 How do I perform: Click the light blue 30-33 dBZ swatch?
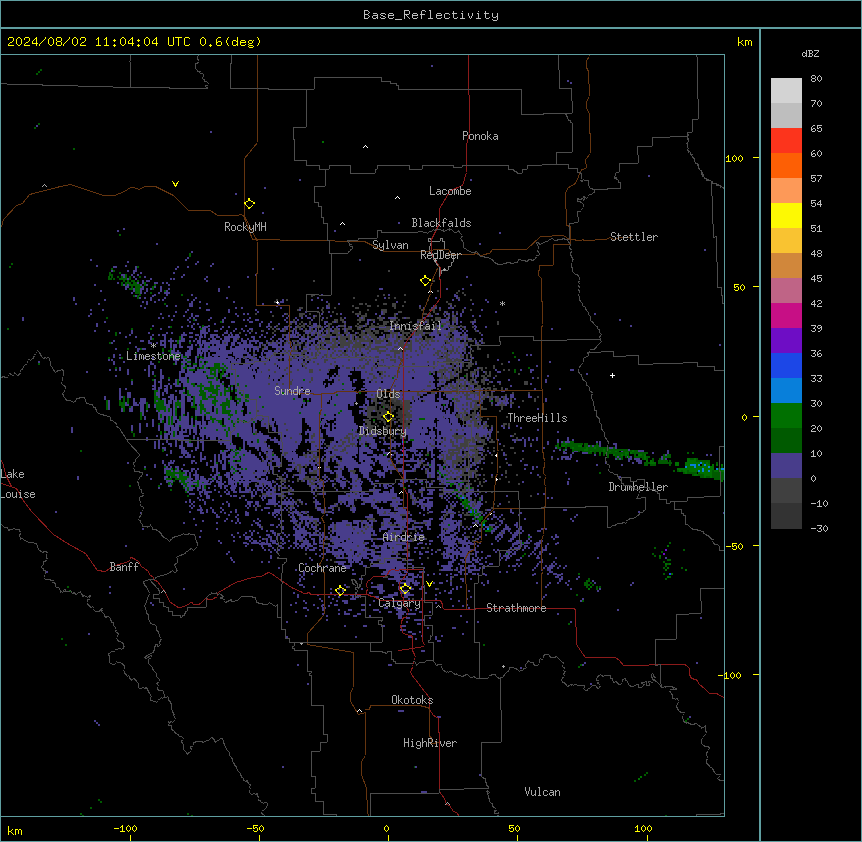[786, 391]
